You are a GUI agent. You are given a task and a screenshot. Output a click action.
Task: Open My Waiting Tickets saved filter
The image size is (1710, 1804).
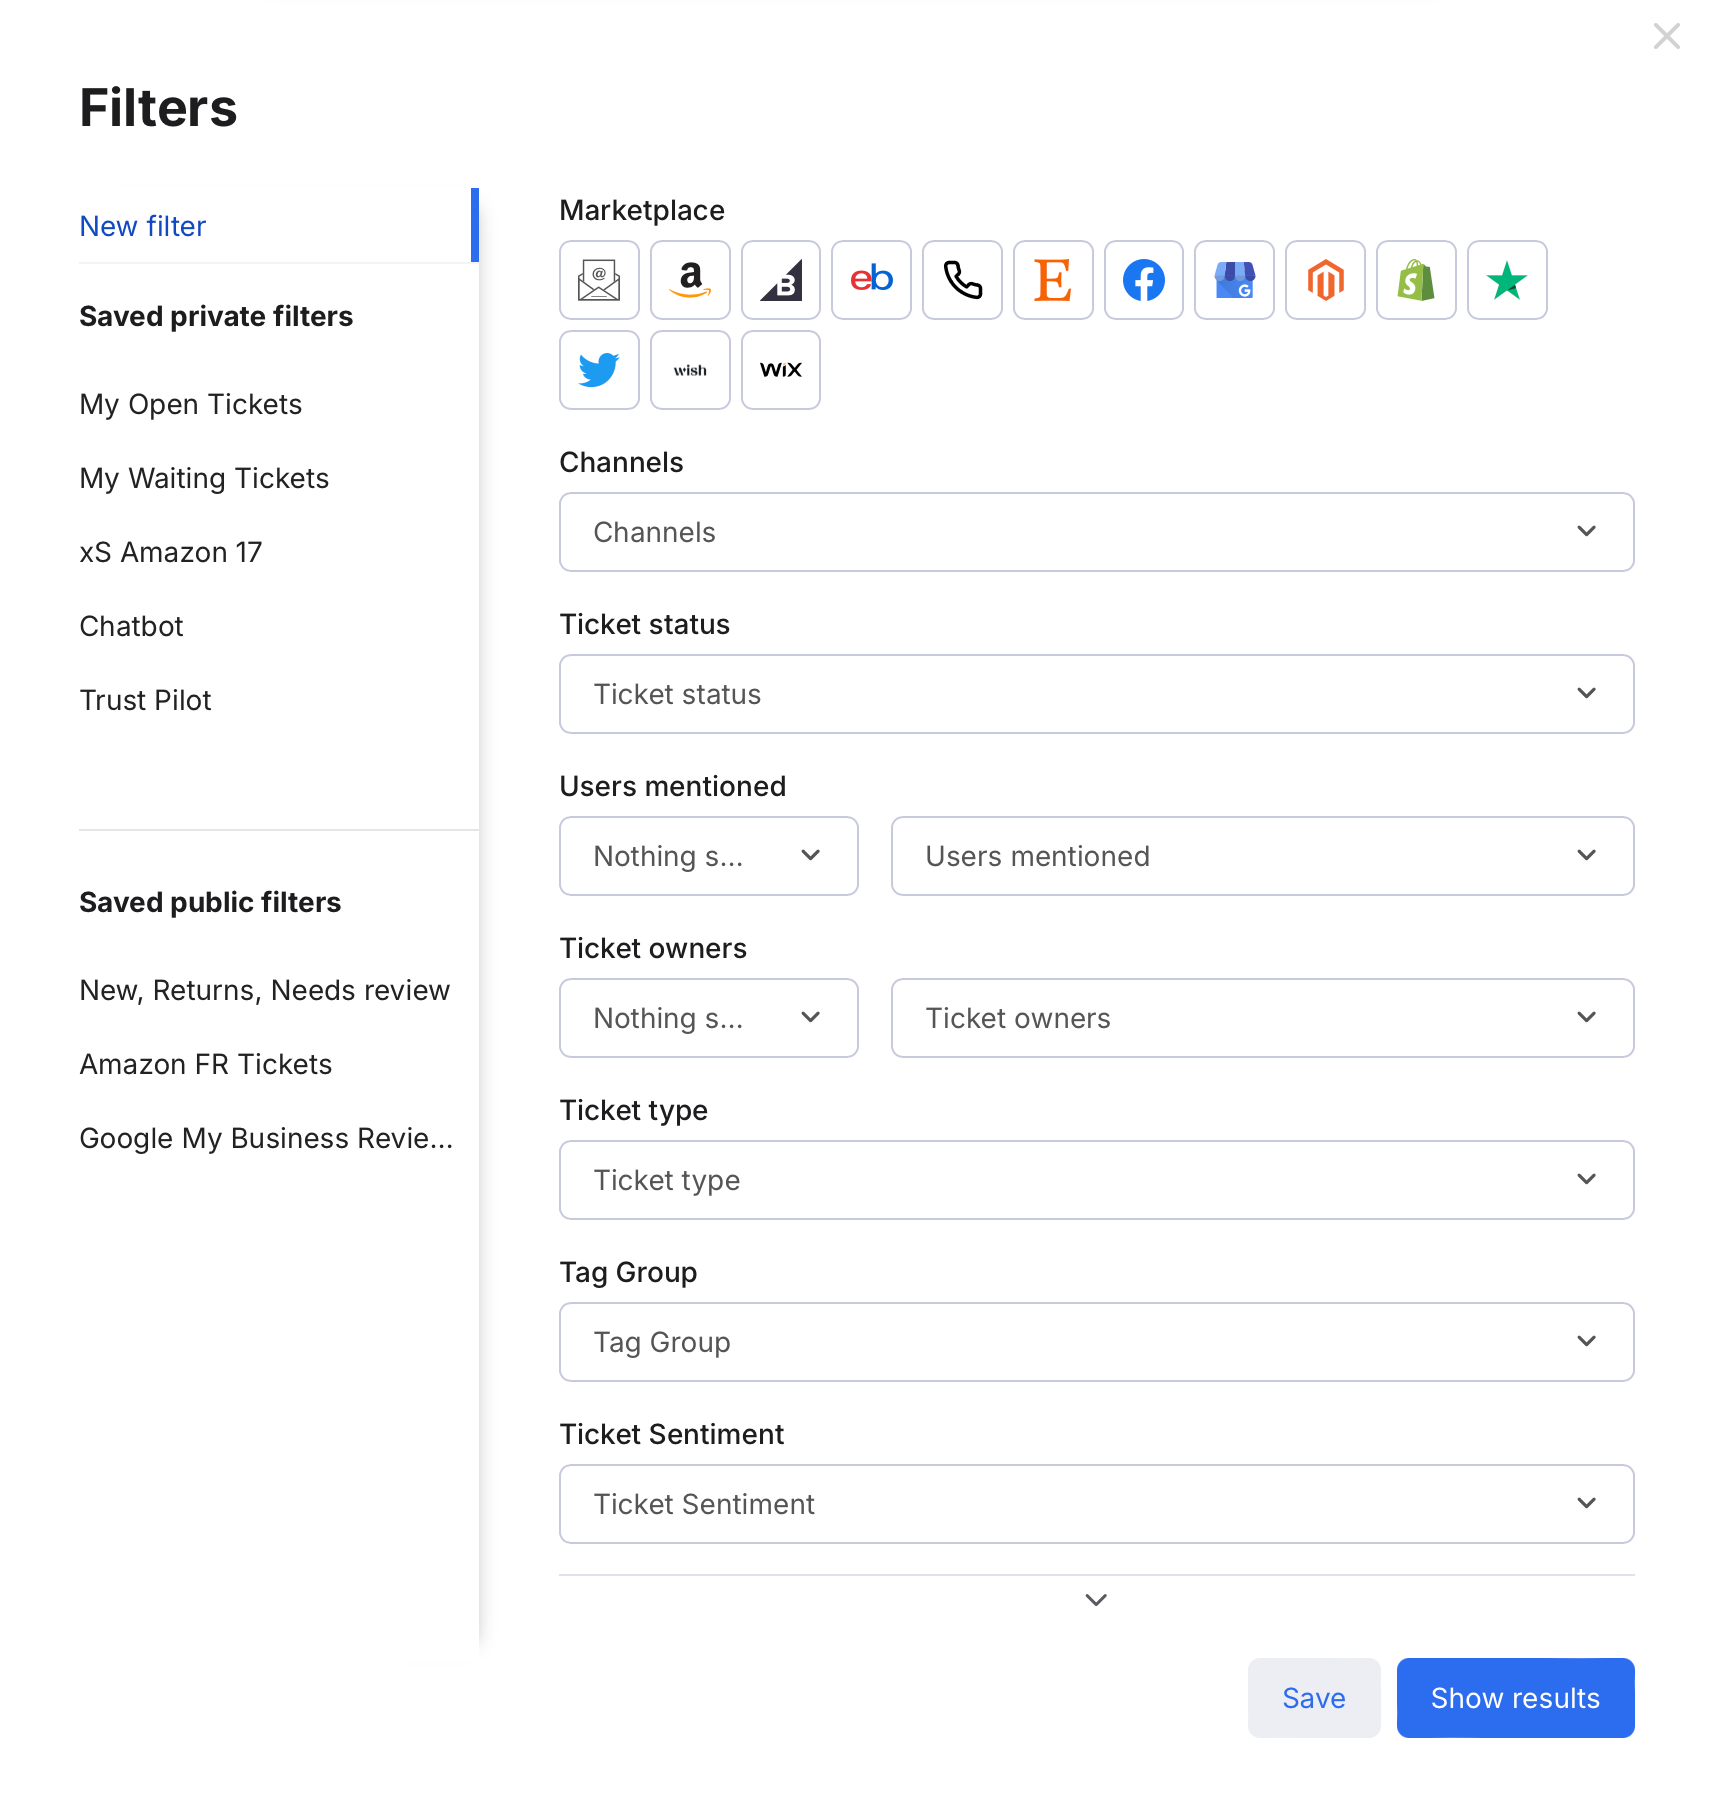click(204, 478)
